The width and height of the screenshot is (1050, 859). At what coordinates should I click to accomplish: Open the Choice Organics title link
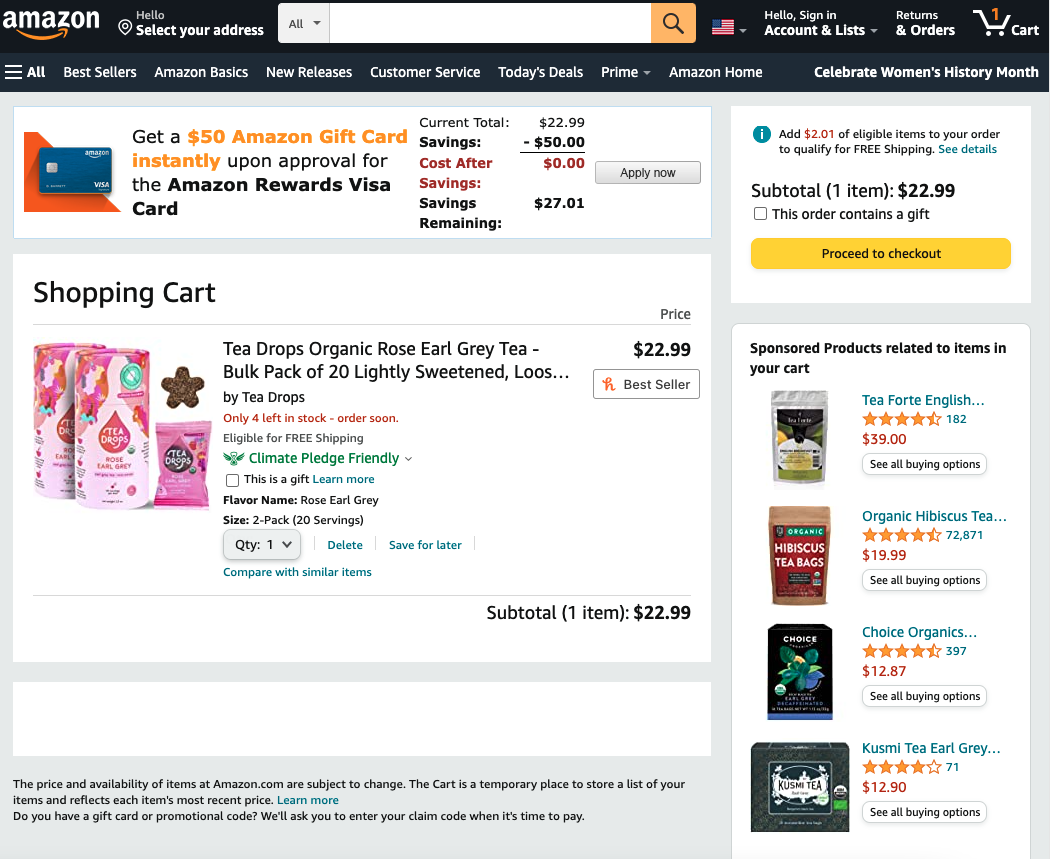click(919, 633)
